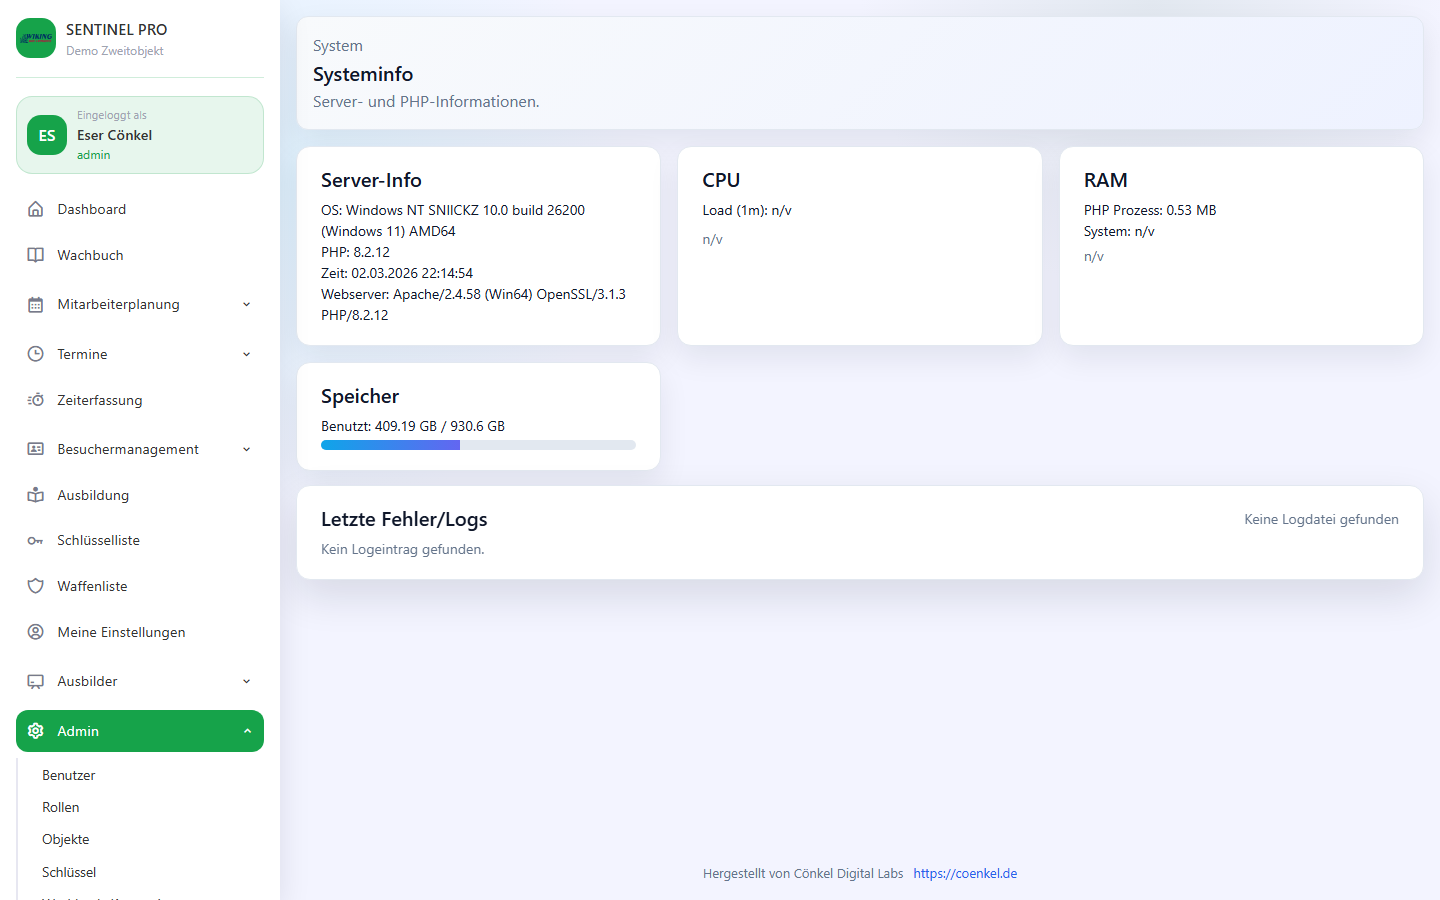Select the Zeiterfassung clock icon
This screenshot has width=1440, height=900.
pos(35,400)
